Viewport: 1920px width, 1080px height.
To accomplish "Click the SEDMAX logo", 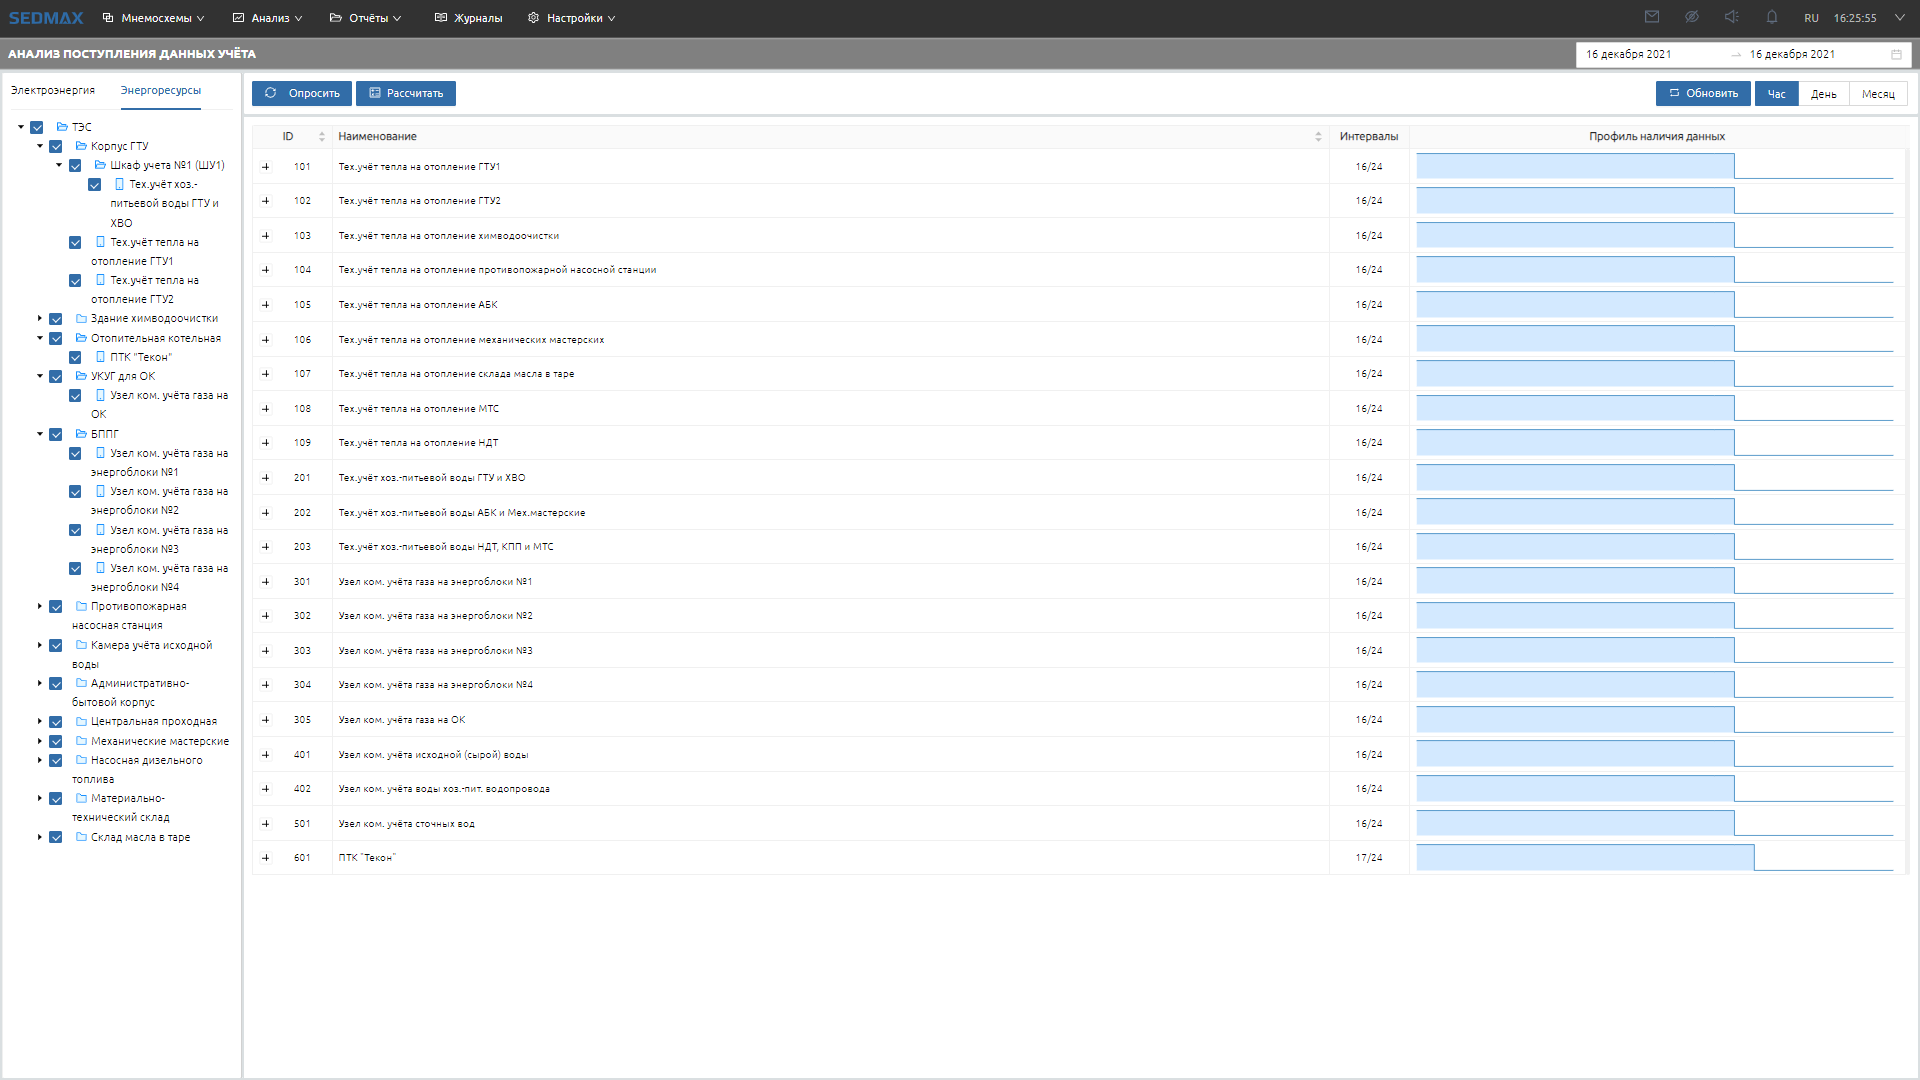I will pyautogui.click(x=46, y=18).
